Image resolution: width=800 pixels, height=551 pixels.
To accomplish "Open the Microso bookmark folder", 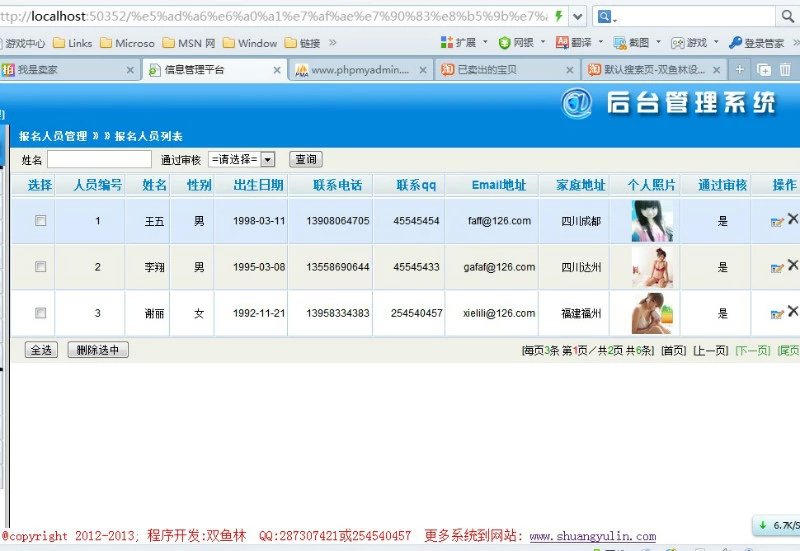I will 128,43.
